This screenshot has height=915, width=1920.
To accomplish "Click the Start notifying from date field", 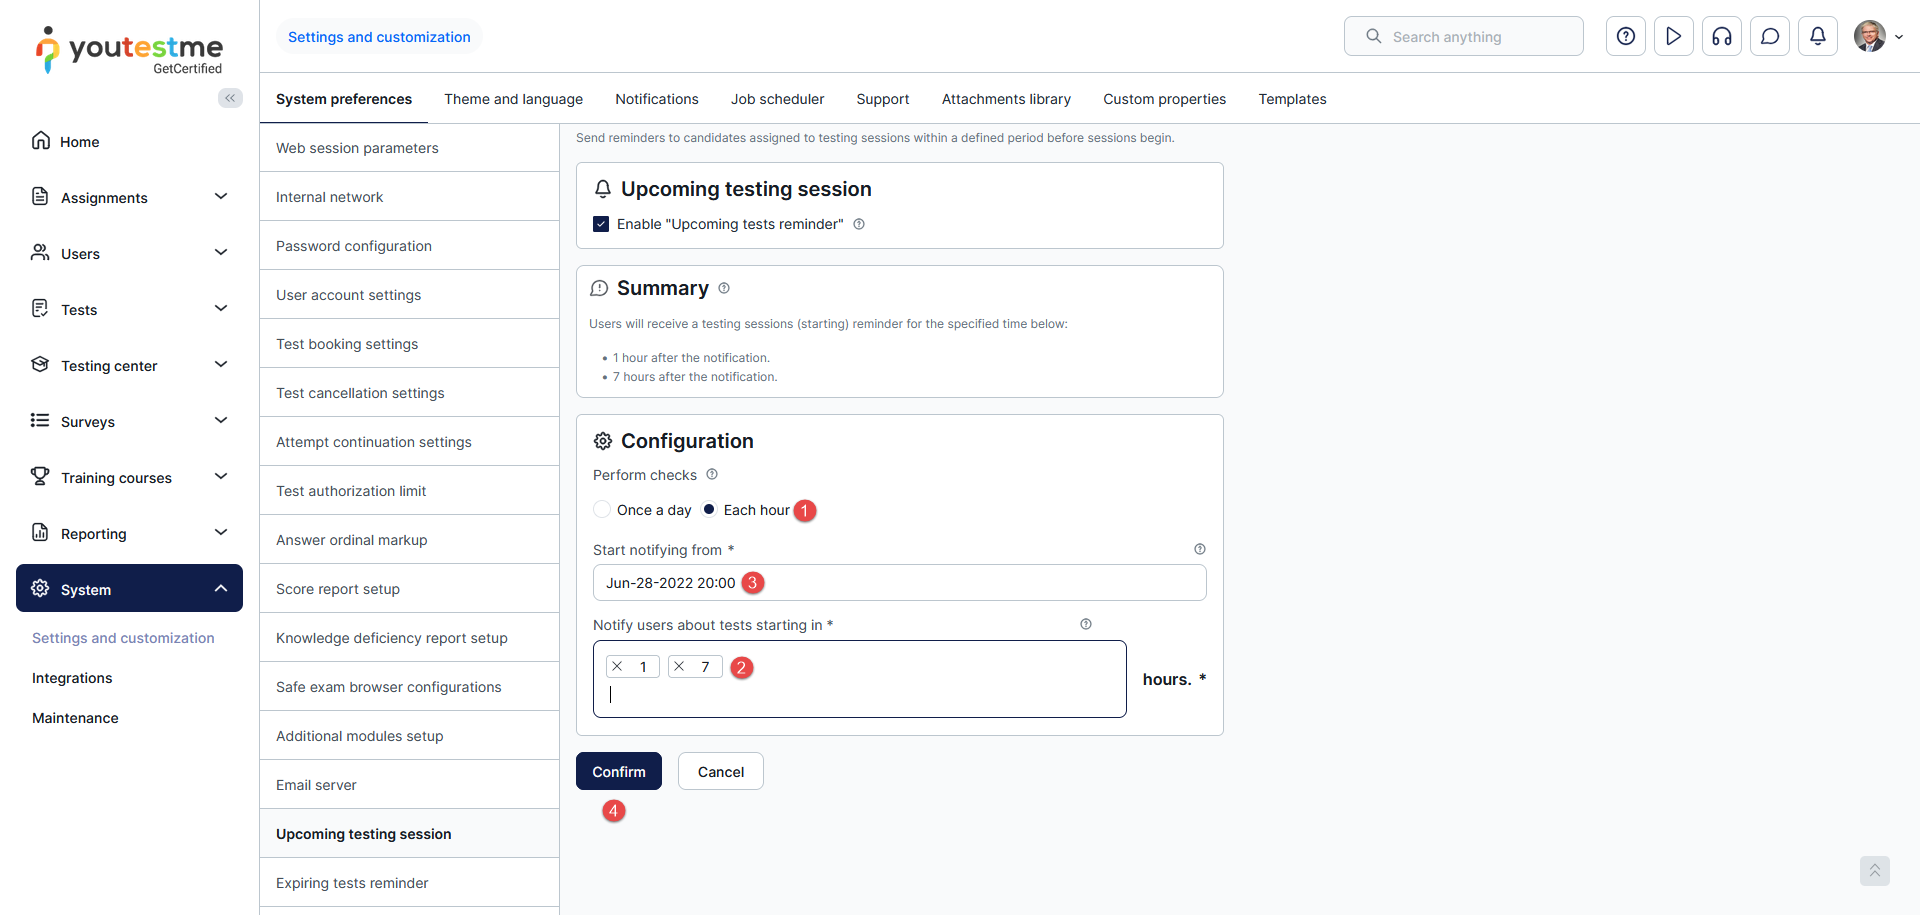I will coord(899,583).
